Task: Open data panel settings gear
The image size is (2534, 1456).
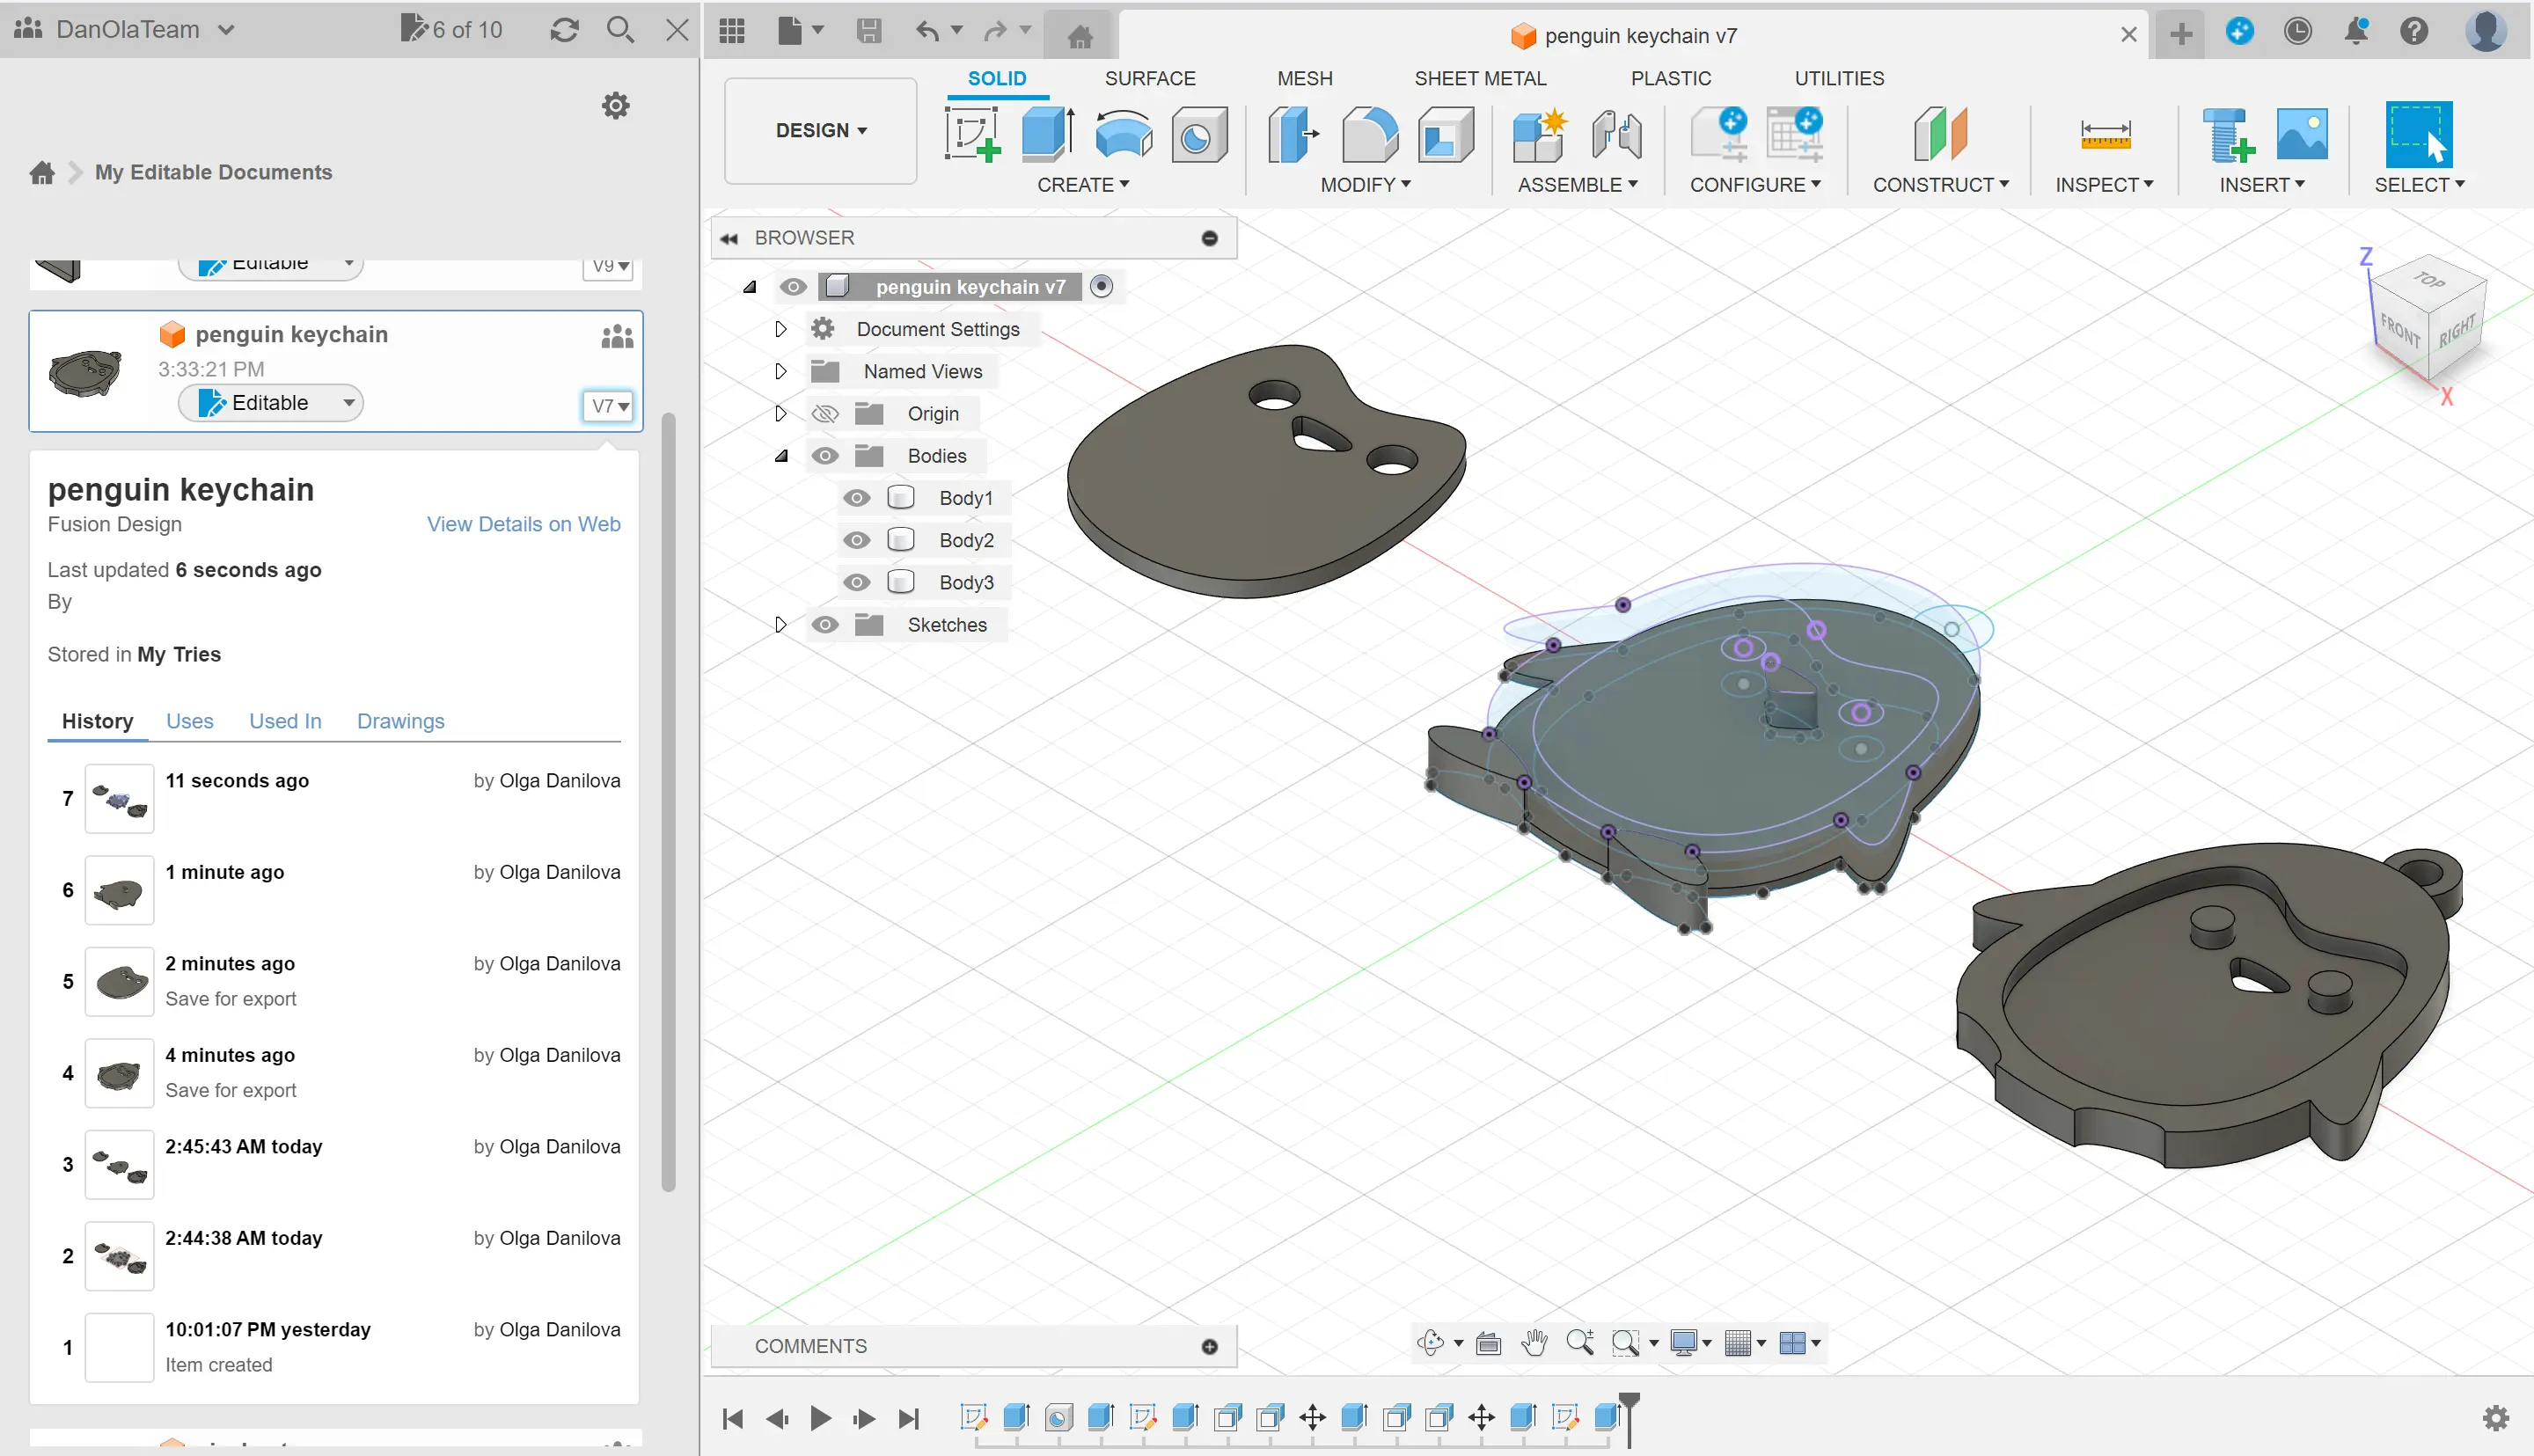Action: (x=616, y=105)
